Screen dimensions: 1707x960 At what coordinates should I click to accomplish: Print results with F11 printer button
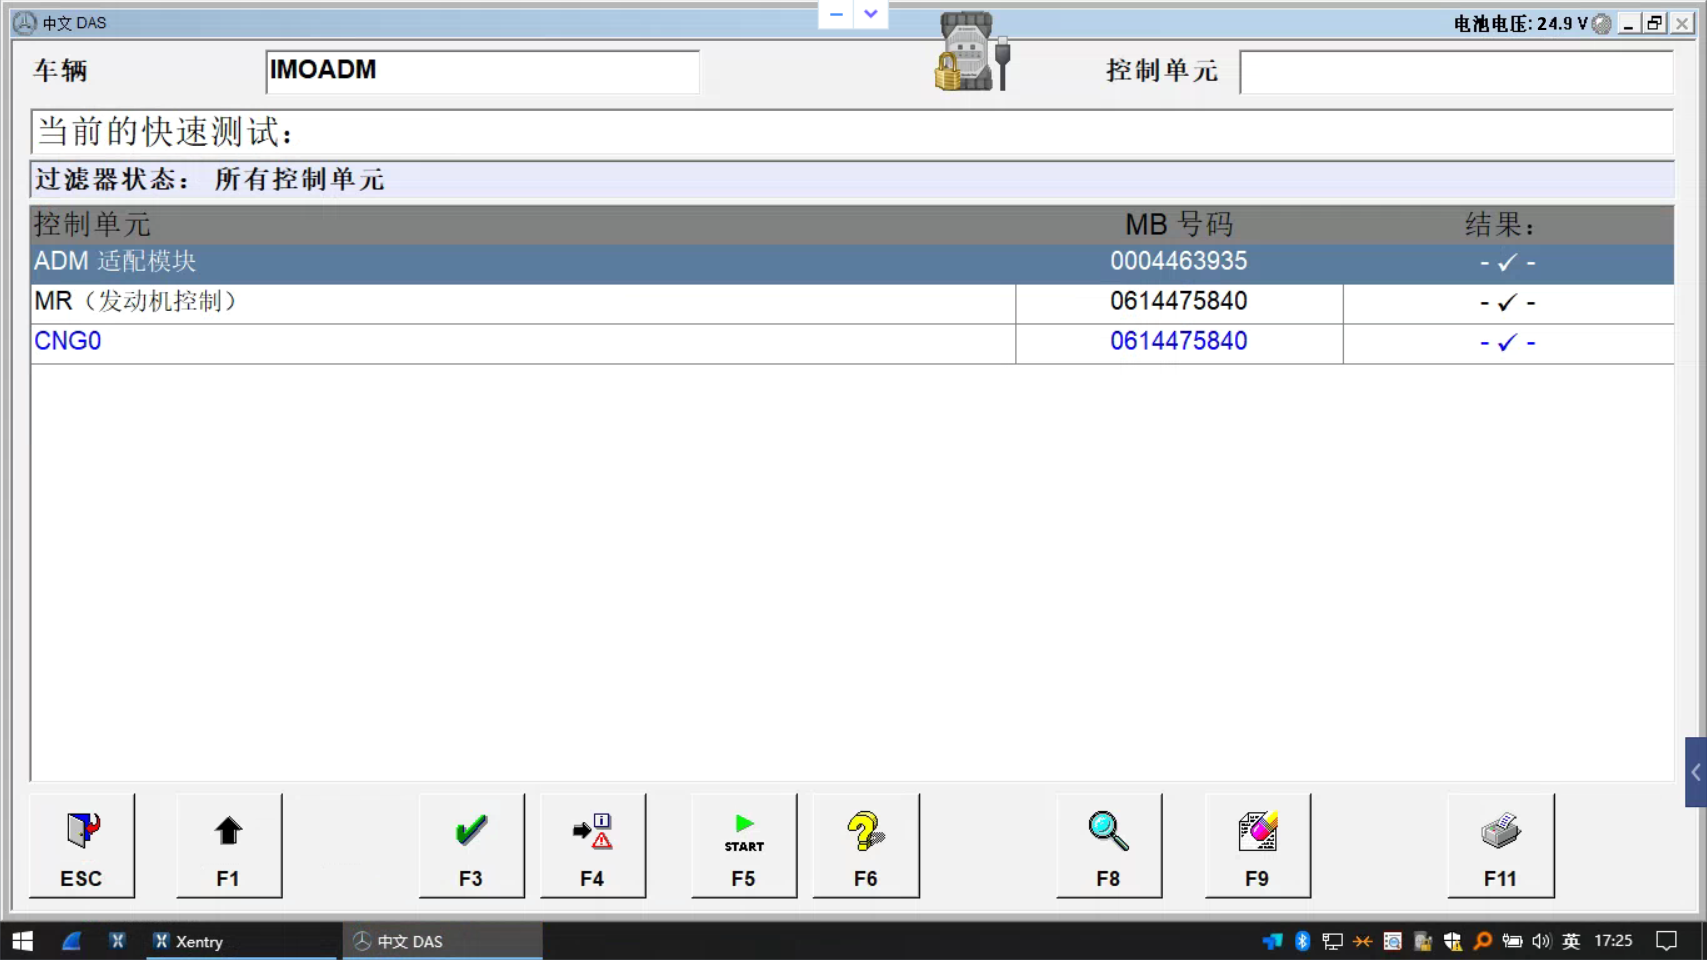tap(1501, 846)
